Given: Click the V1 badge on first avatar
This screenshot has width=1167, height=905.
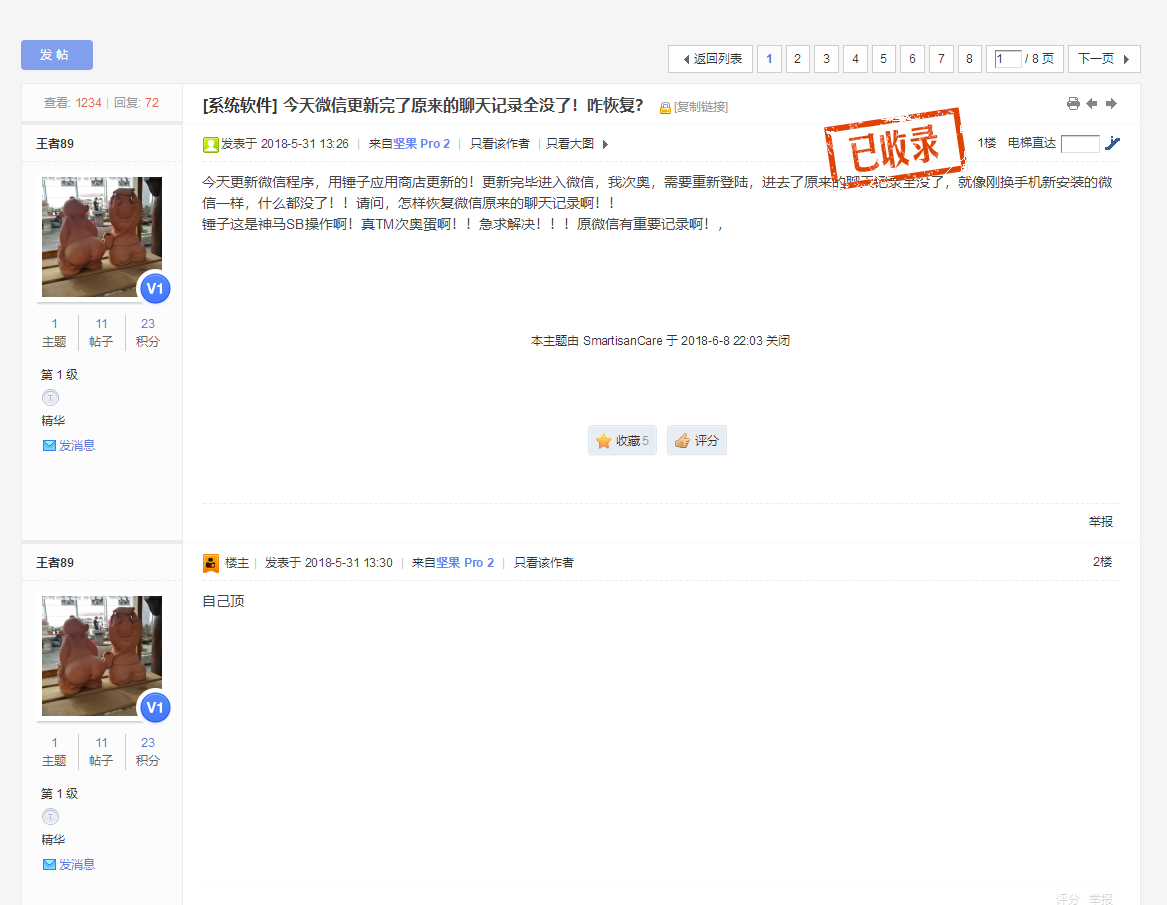Looking at the screenshot, I should 155,289.
